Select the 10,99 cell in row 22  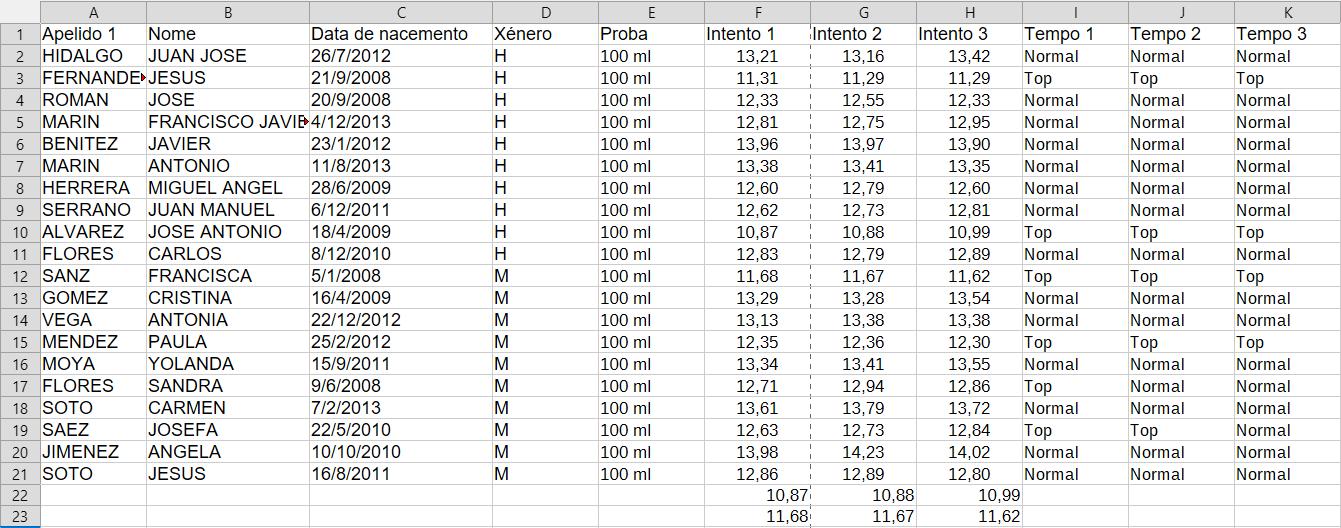[x=969, y=496]
